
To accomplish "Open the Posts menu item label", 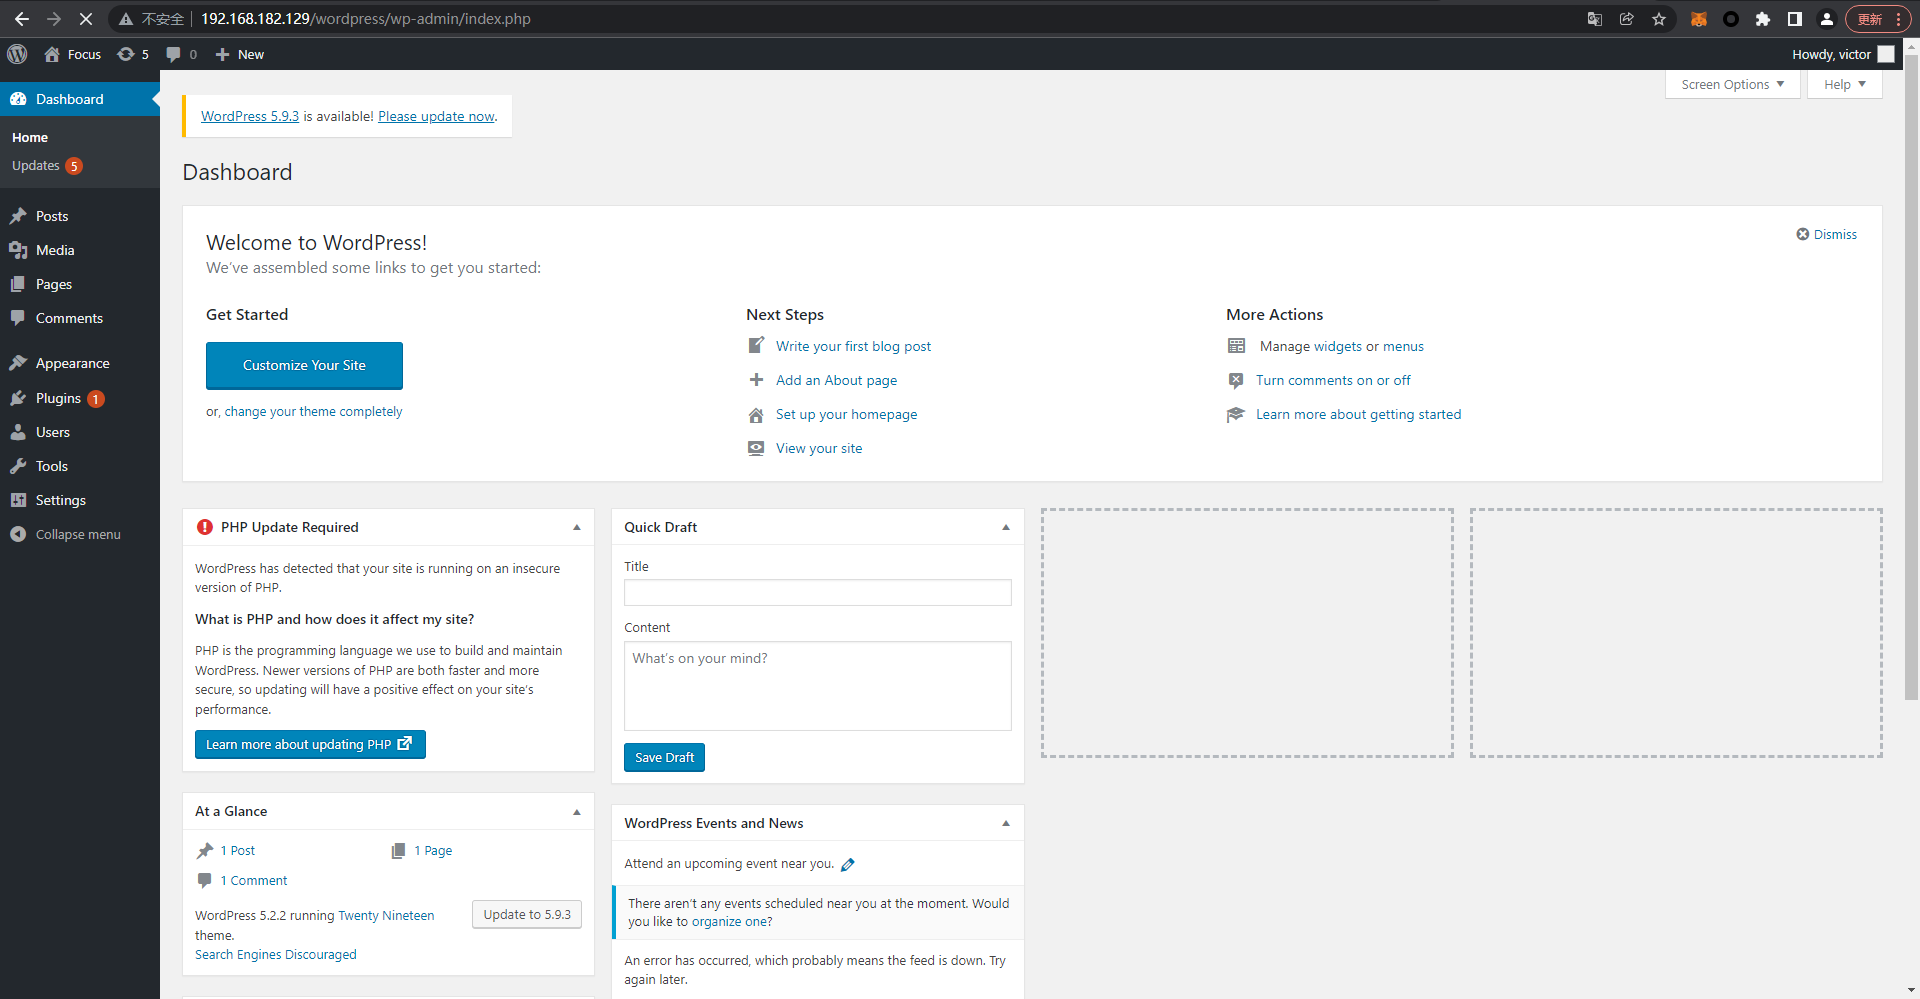I will click(x=52, y=216).
